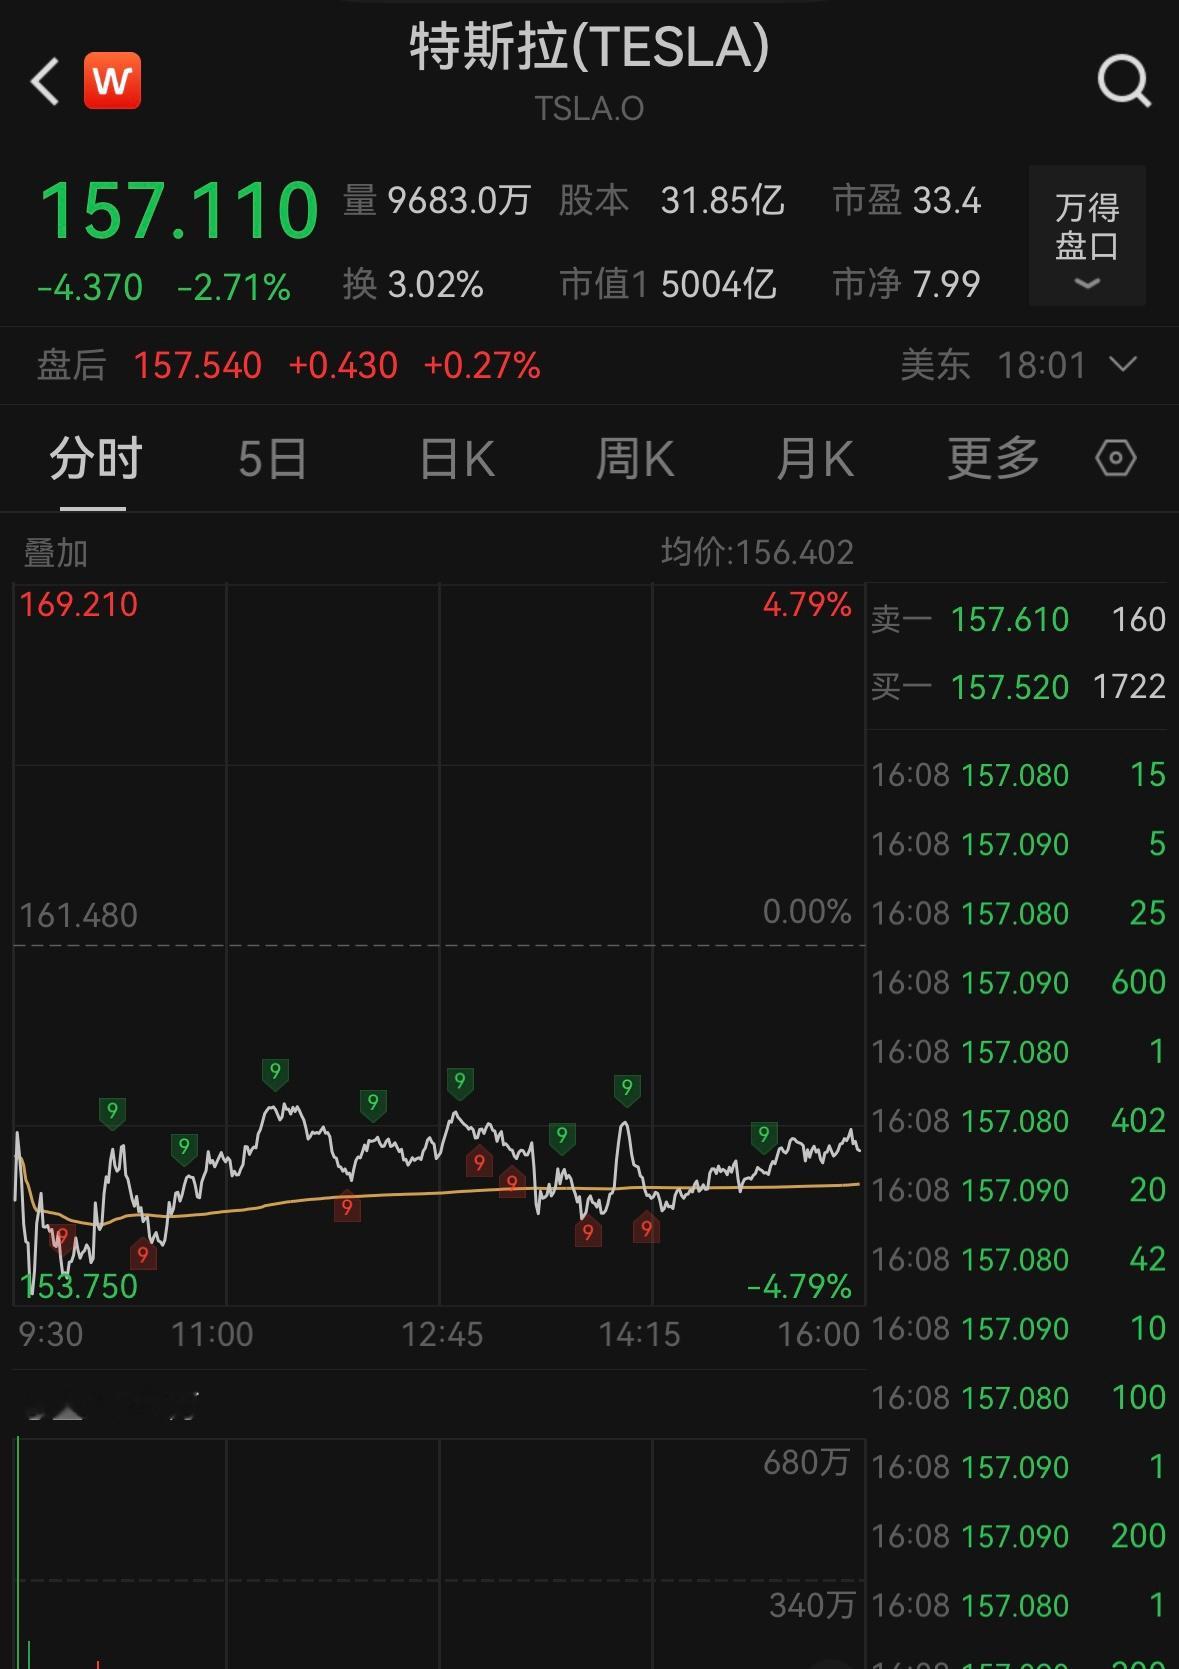Tap the 特斯拉(TESLA) title

pyautogui.click(x=589, y=48)
